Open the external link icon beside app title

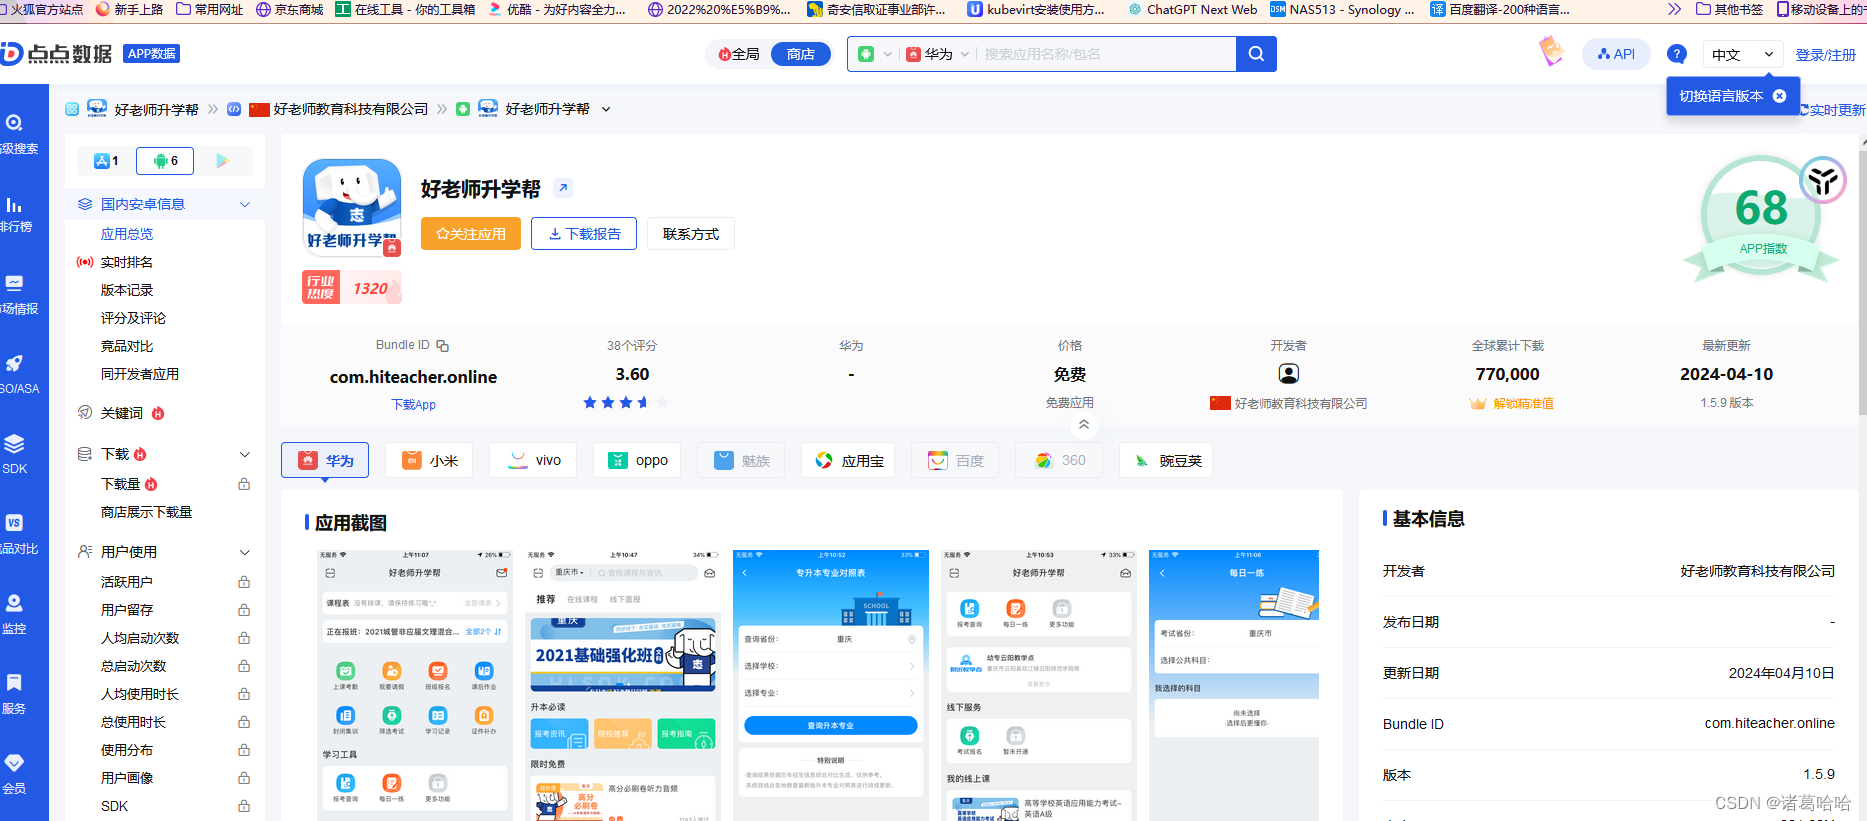point(563,188)
